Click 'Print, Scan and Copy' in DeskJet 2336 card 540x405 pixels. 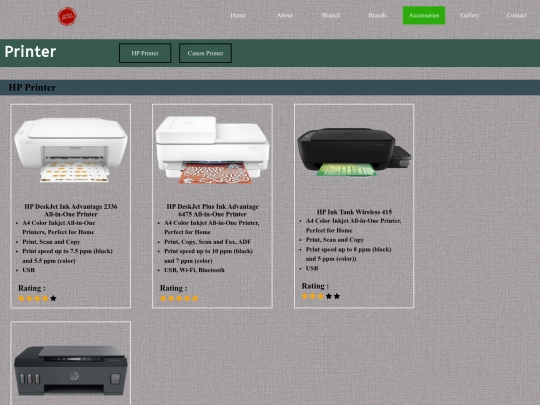pyautogui.click(x=51, y=242)
